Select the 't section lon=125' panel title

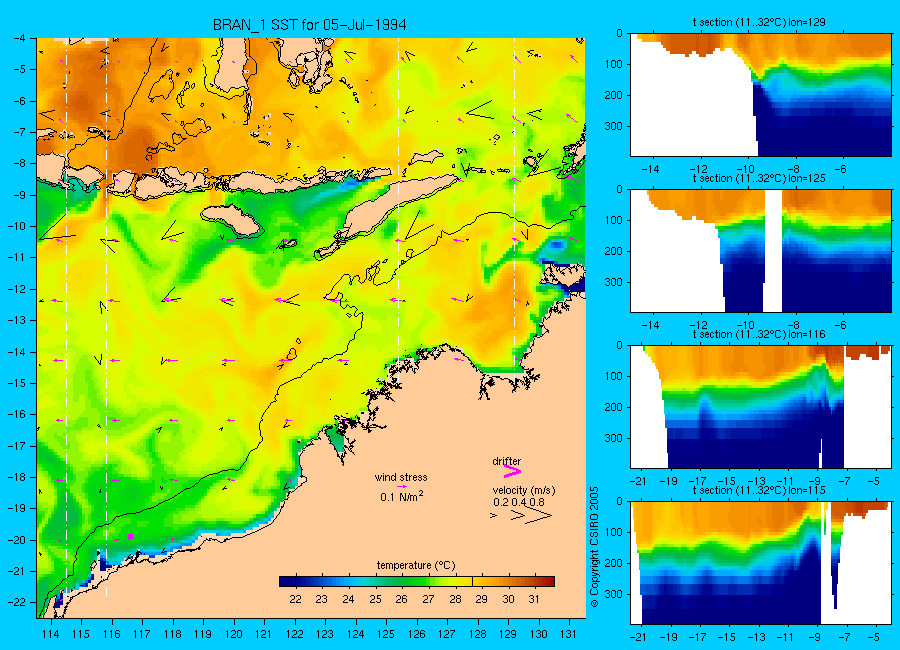tap(759, 179)
